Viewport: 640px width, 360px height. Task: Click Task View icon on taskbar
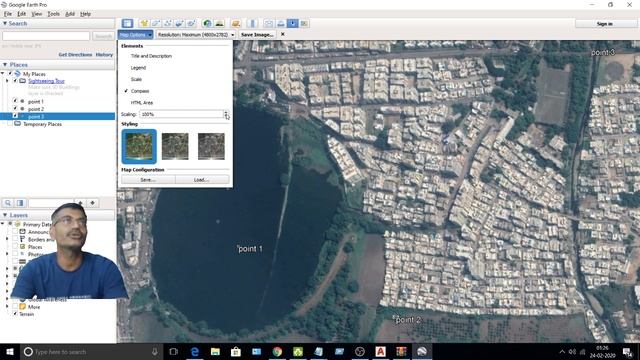tap(173, 351)
